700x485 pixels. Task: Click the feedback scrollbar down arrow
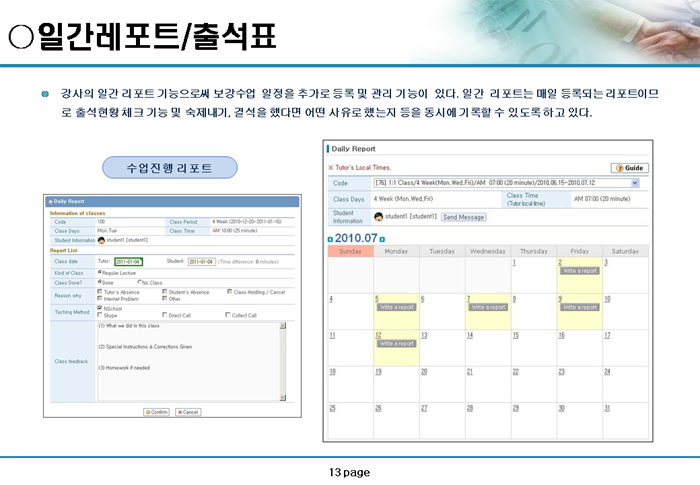click(283, 397)
